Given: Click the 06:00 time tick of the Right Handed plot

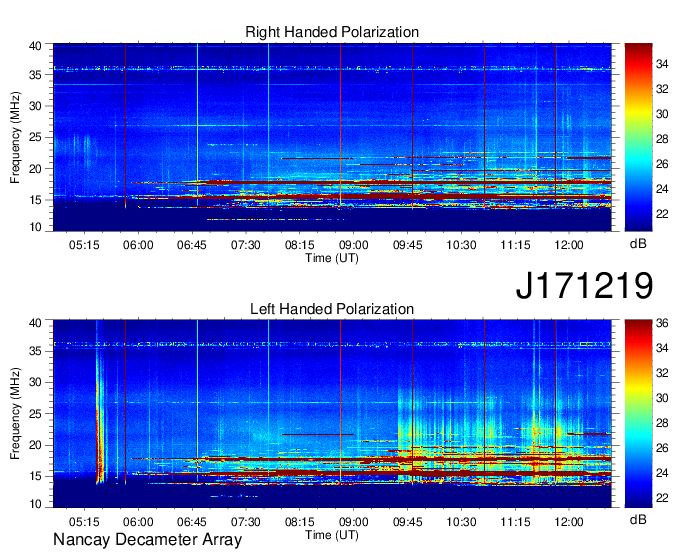Looking at the screenshot, I should point(138,245).
